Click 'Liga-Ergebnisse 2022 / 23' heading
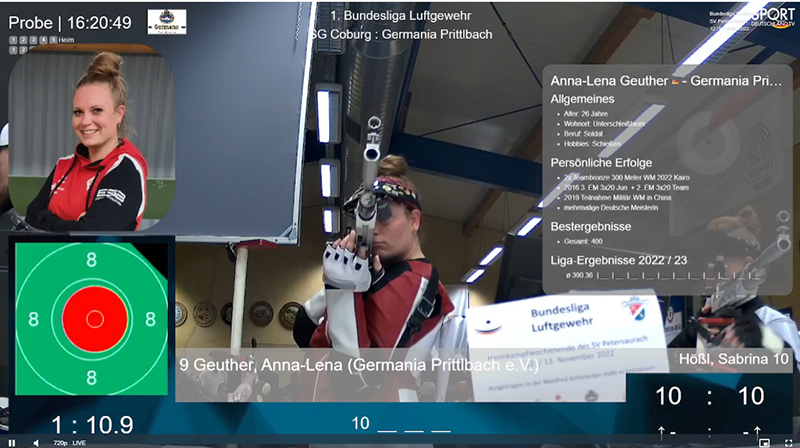Viewport: 800px width, 448px height. (x=618, y=260)
